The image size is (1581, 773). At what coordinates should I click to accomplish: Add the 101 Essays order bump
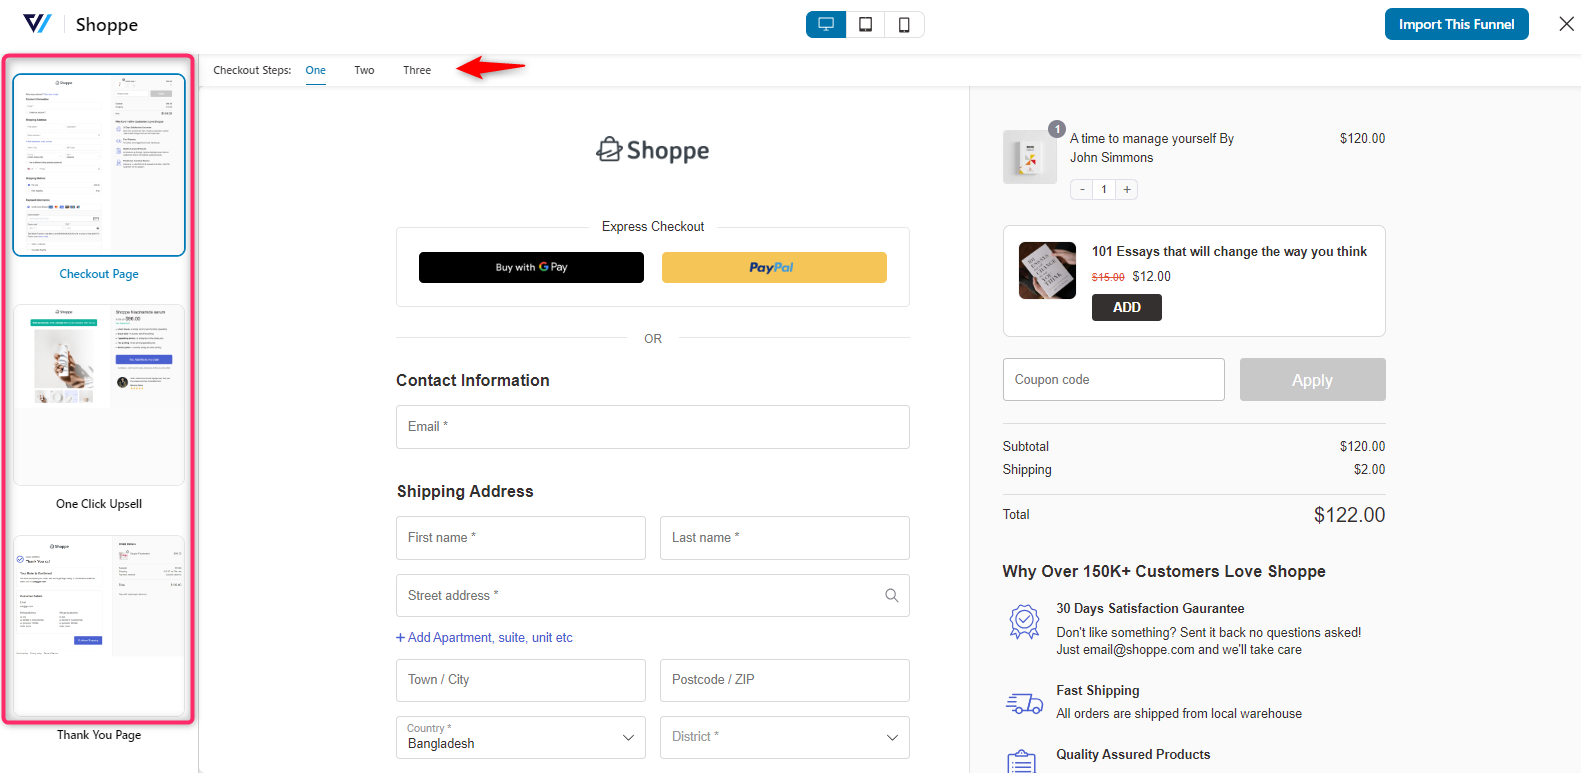coord(1127,308)
